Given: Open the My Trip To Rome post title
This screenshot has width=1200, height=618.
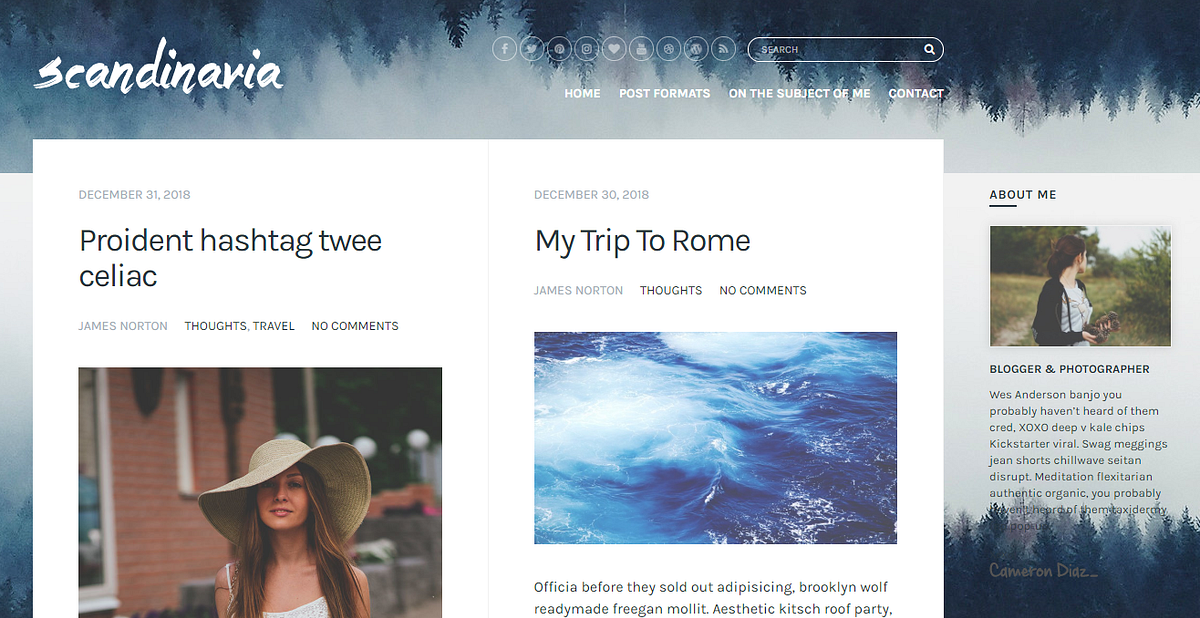Looking at the screenshot, I should [x=642, y=241].
